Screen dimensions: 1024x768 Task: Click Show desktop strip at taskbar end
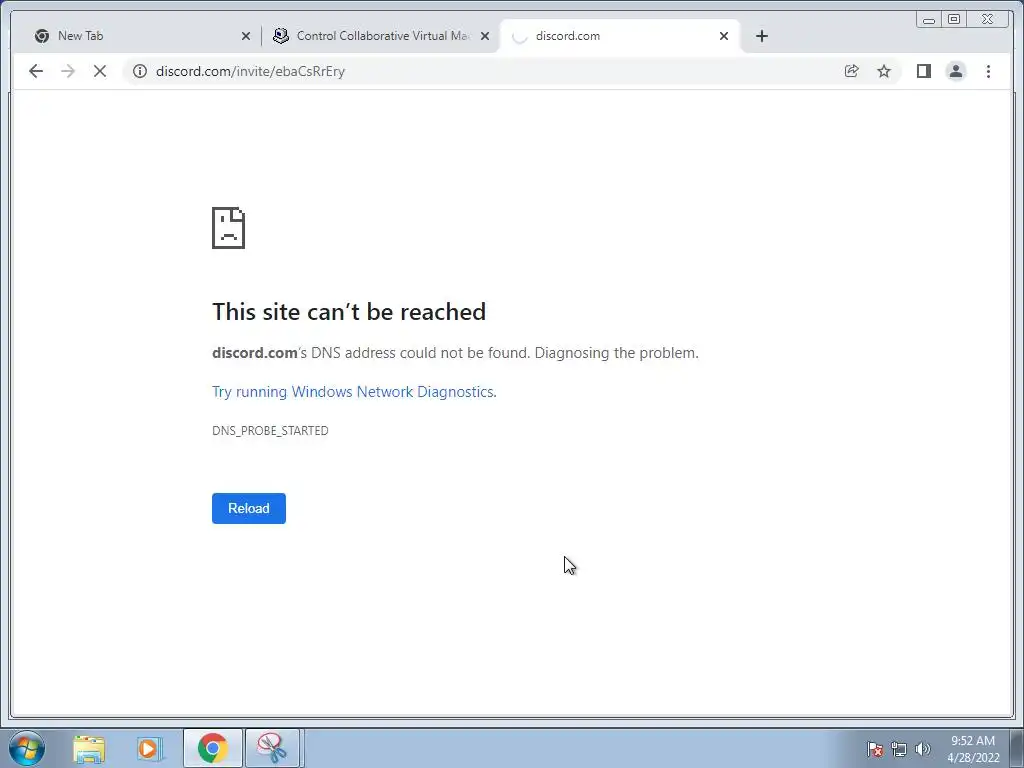[1017, 748]
